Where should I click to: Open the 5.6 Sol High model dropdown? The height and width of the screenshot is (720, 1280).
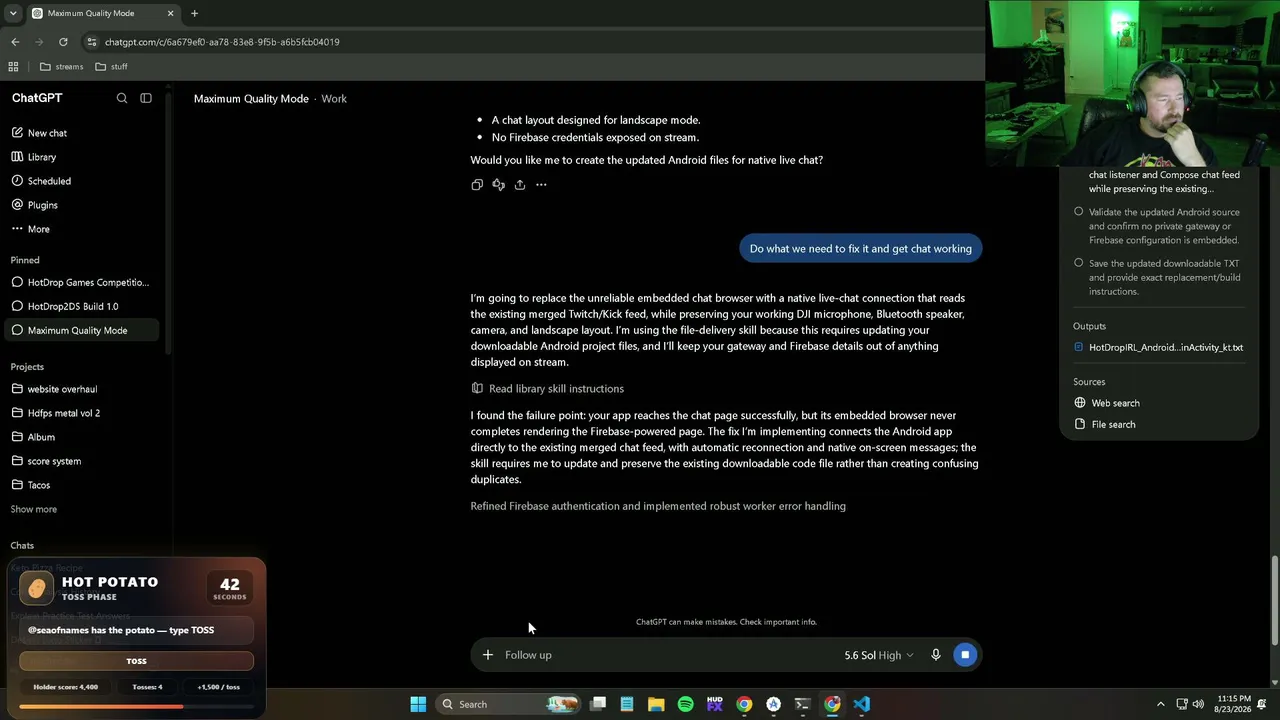(879, 655)
